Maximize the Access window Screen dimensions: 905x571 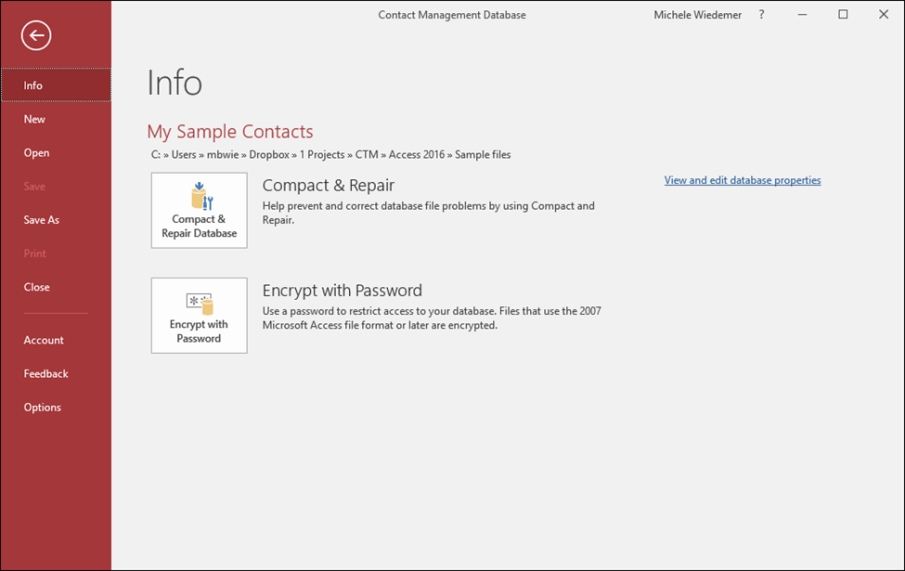click(843, 14)
